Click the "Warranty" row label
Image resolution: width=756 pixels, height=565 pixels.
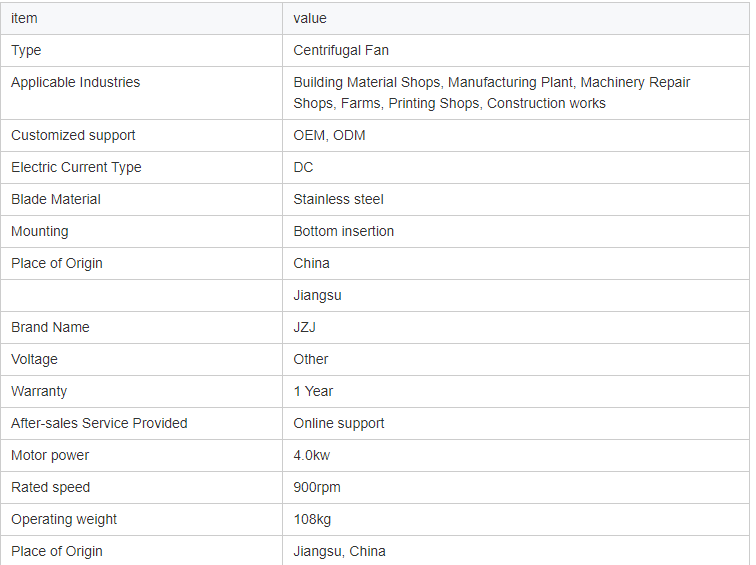pyautogui.click(x=39, y=391)
